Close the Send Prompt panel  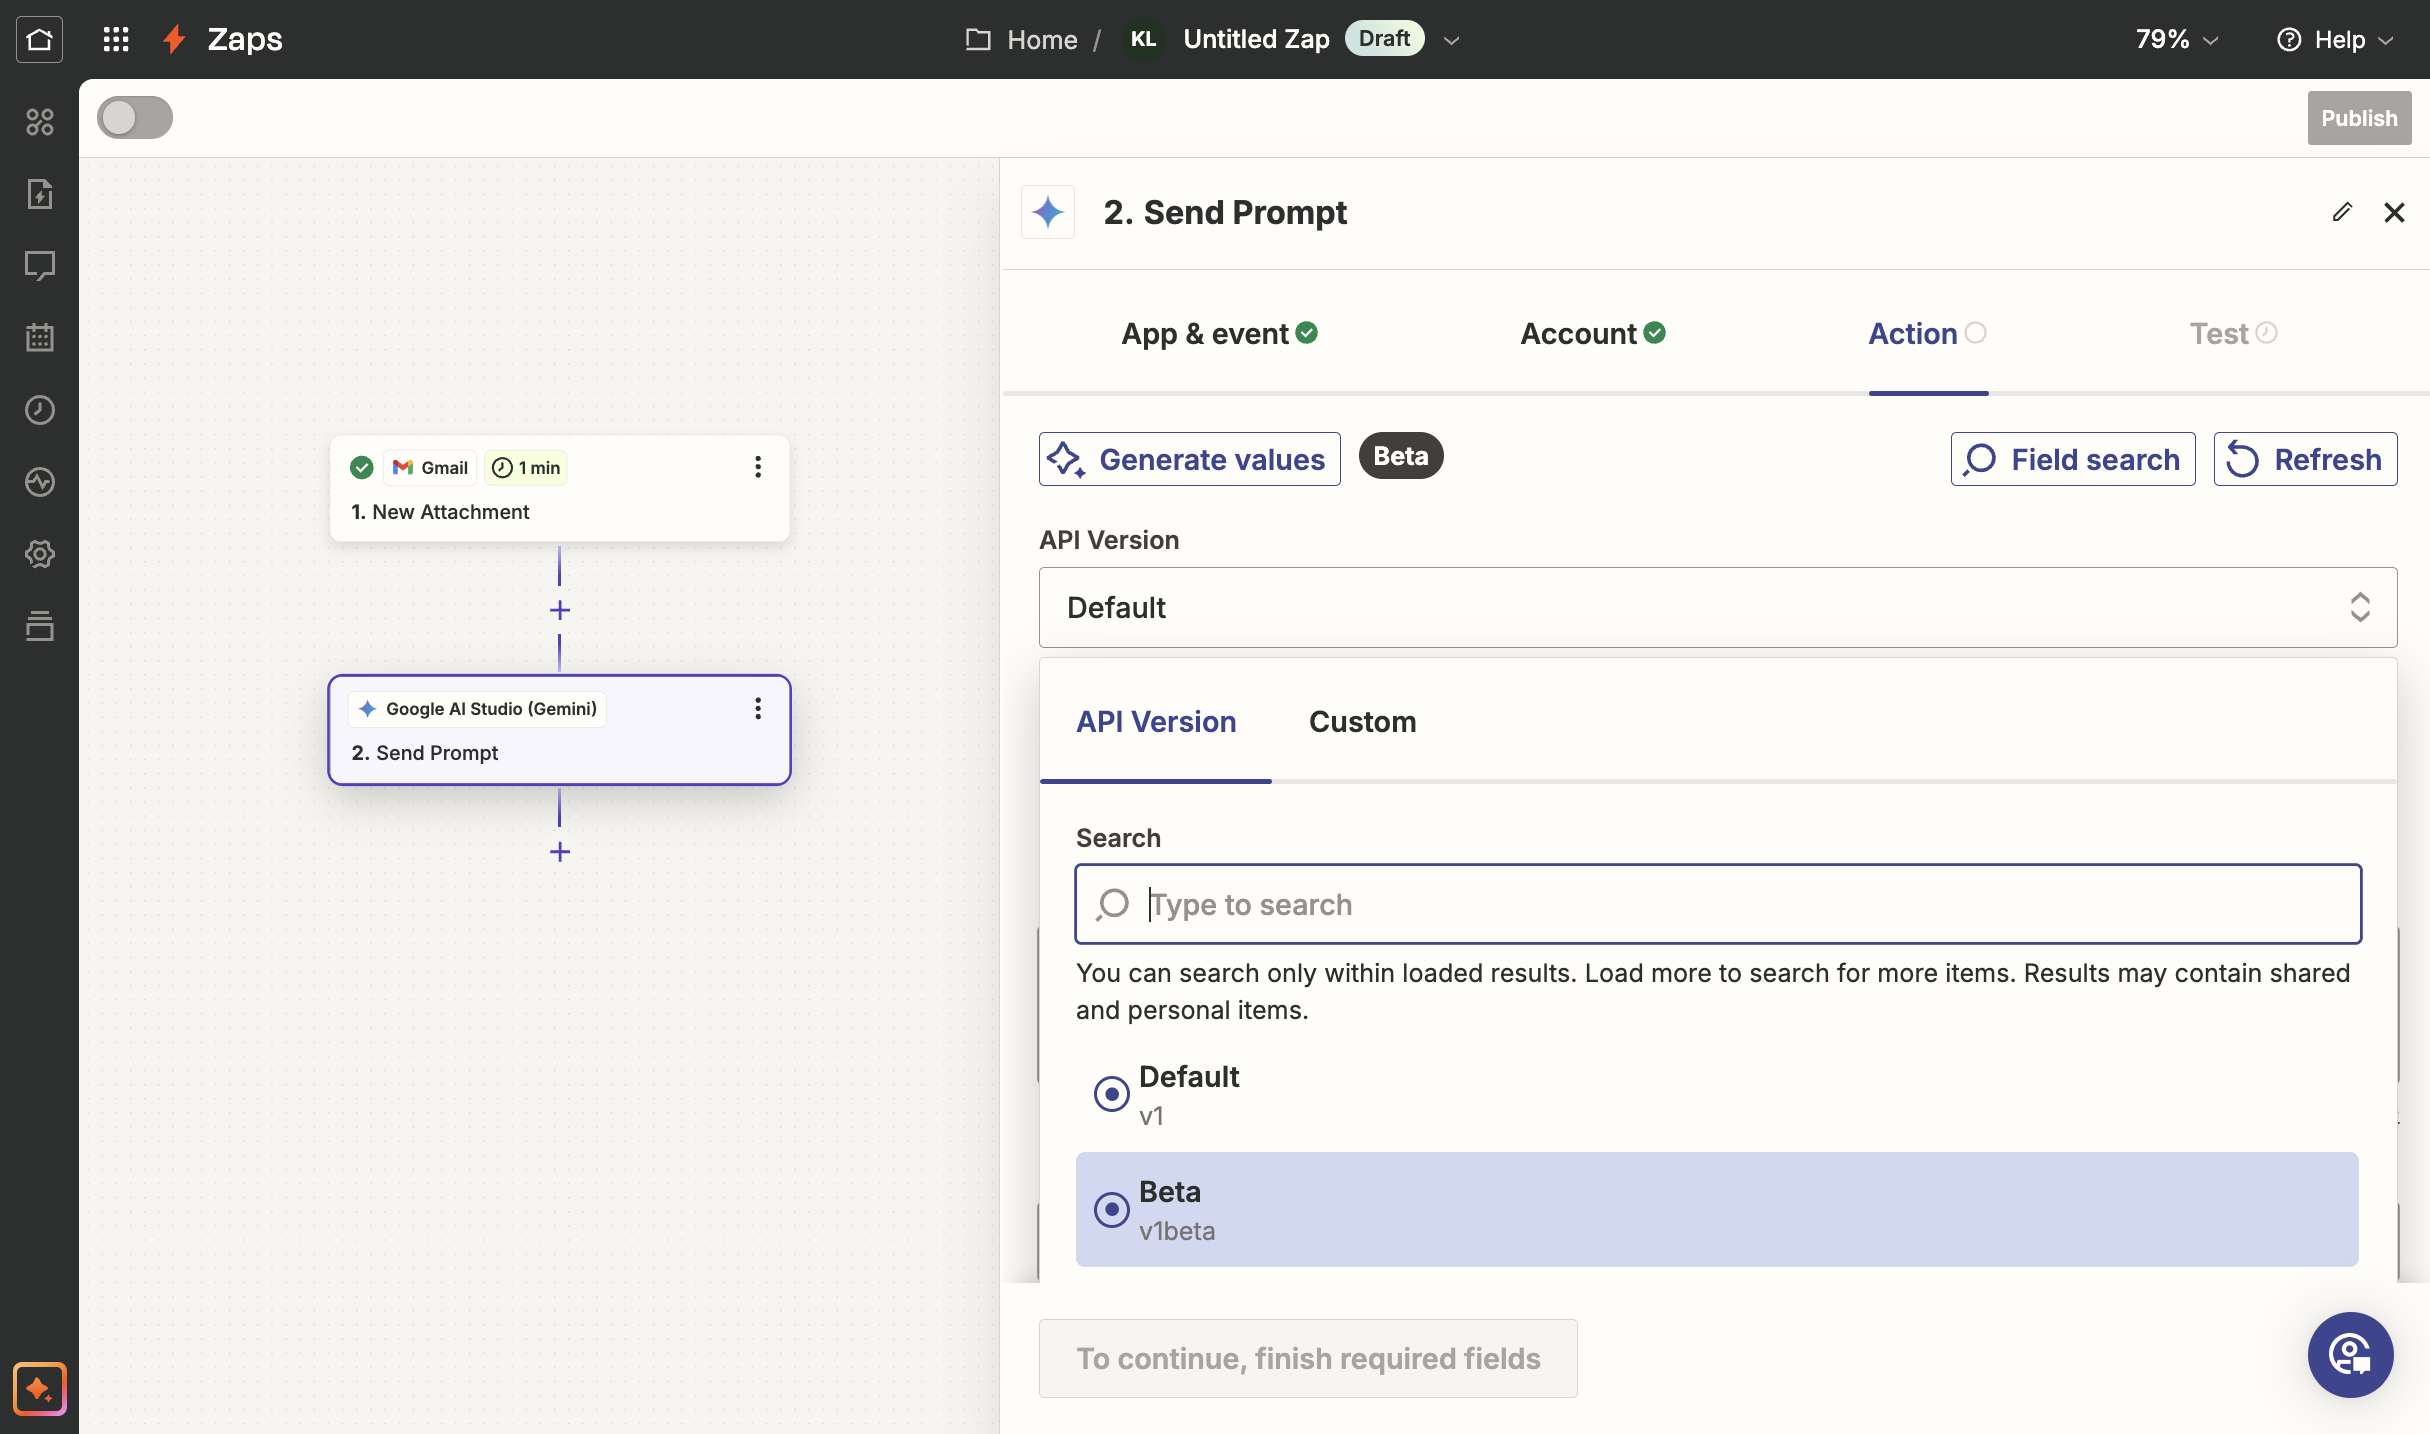[x=2394, y=212]
